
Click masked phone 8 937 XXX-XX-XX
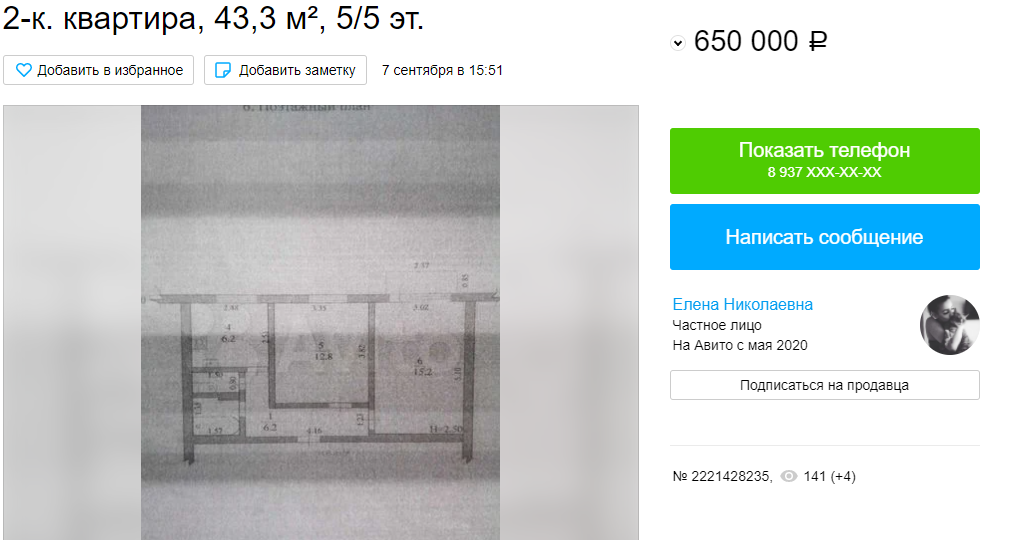825,173
